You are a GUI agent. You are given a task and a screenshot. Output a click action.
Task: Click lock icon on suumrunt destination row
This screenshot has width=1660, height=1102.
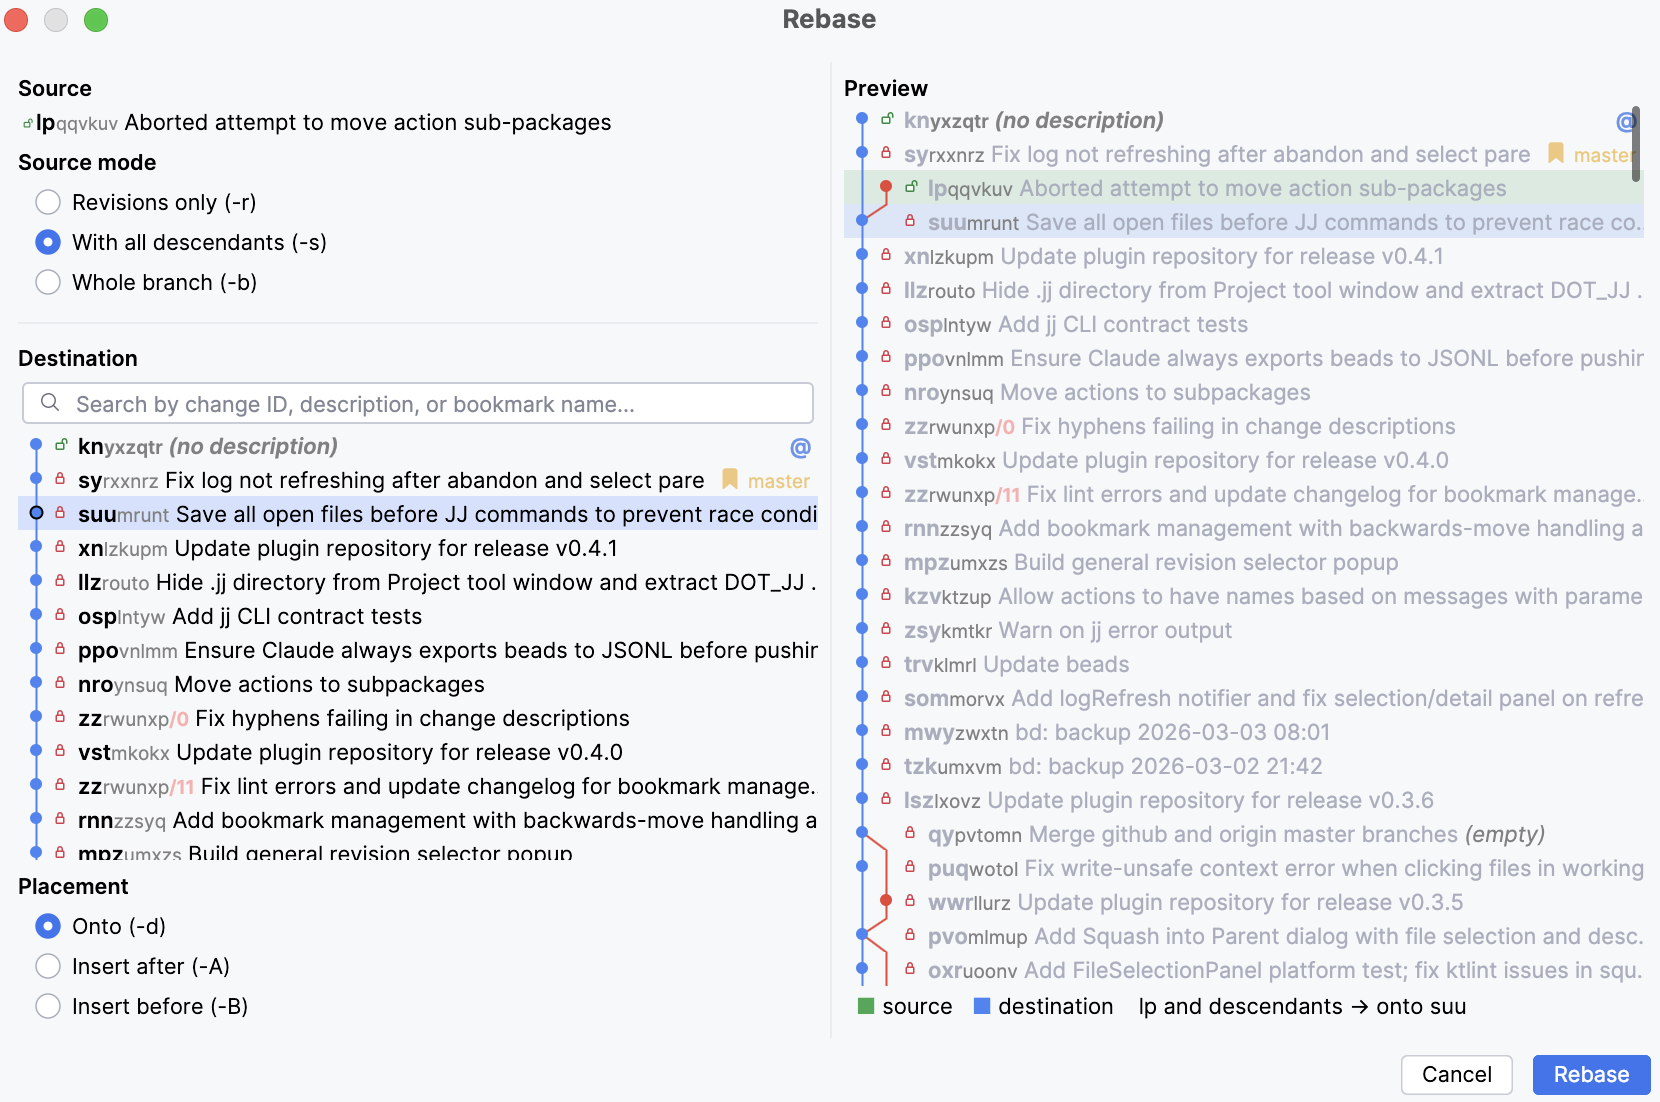[60, 512]
